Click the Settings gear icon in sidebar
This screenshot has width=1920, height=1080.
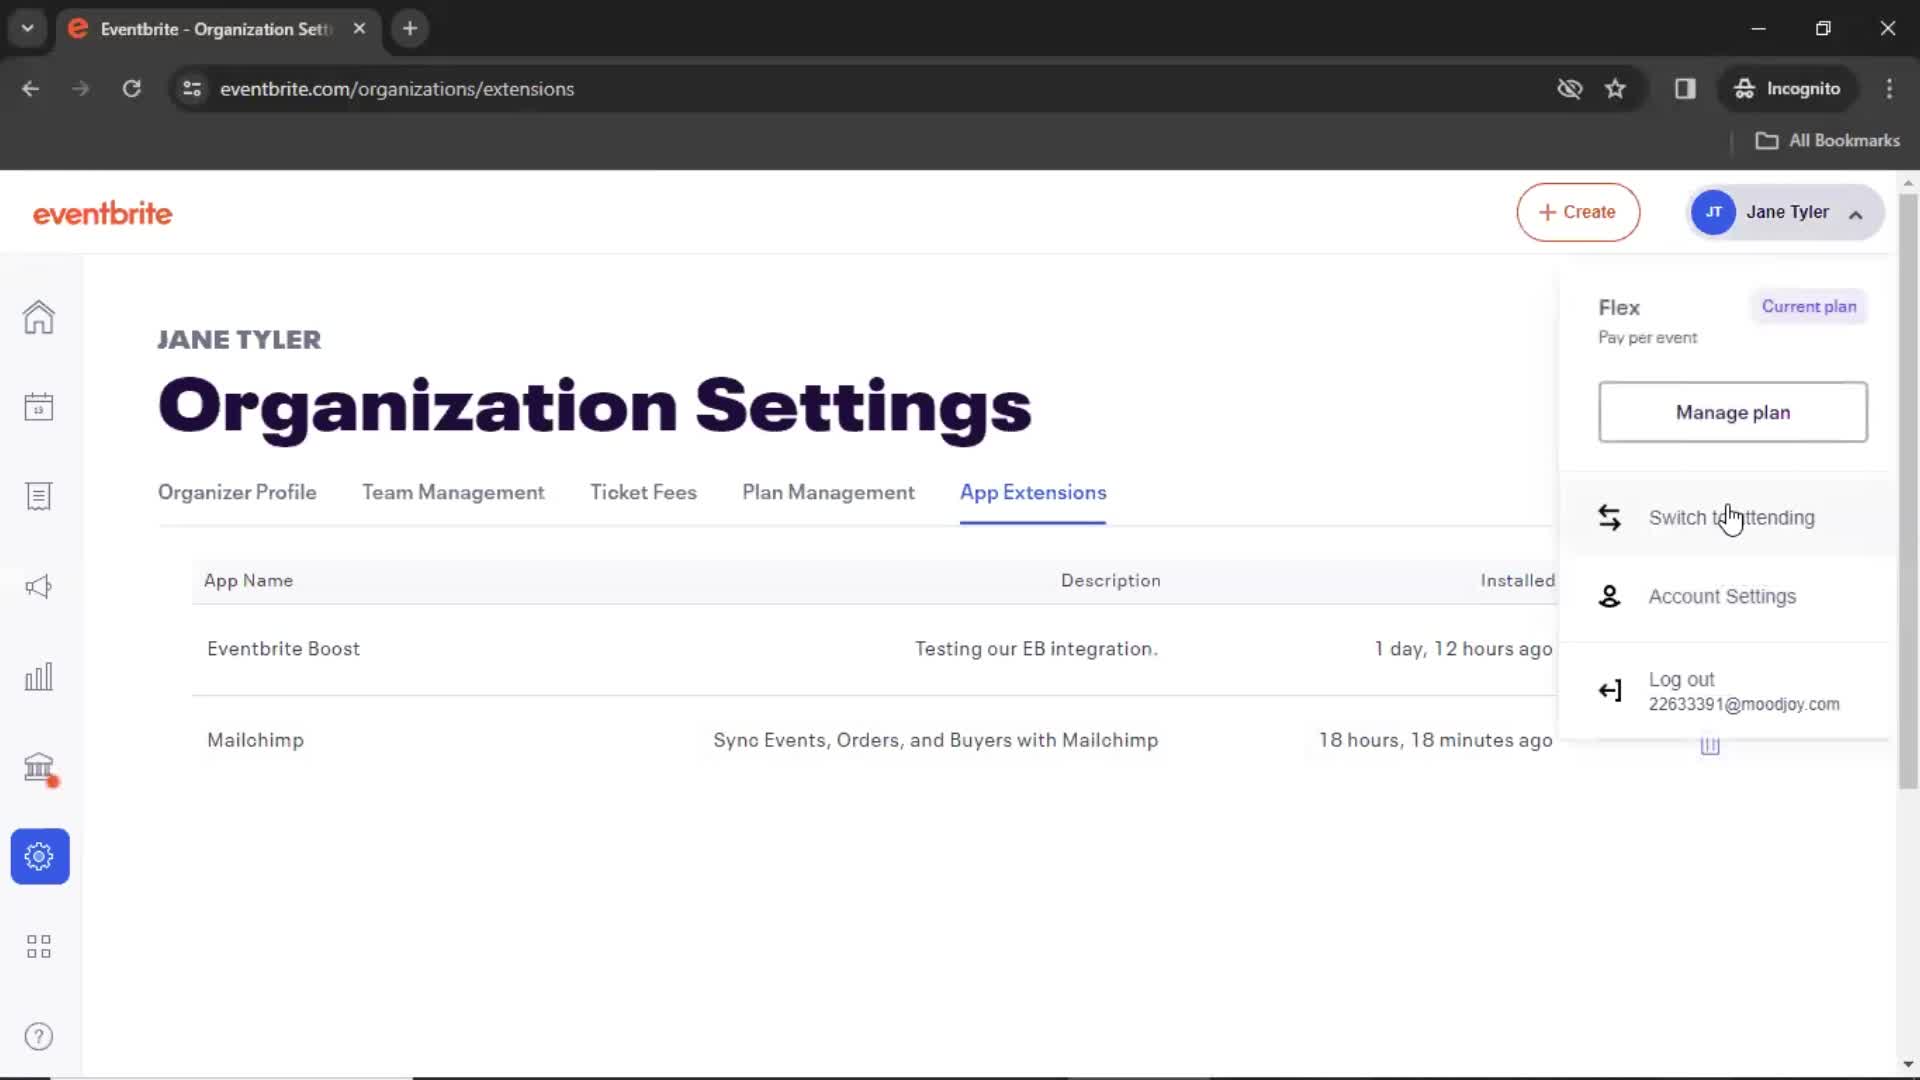pyautogui.click(x=38, y=856)
